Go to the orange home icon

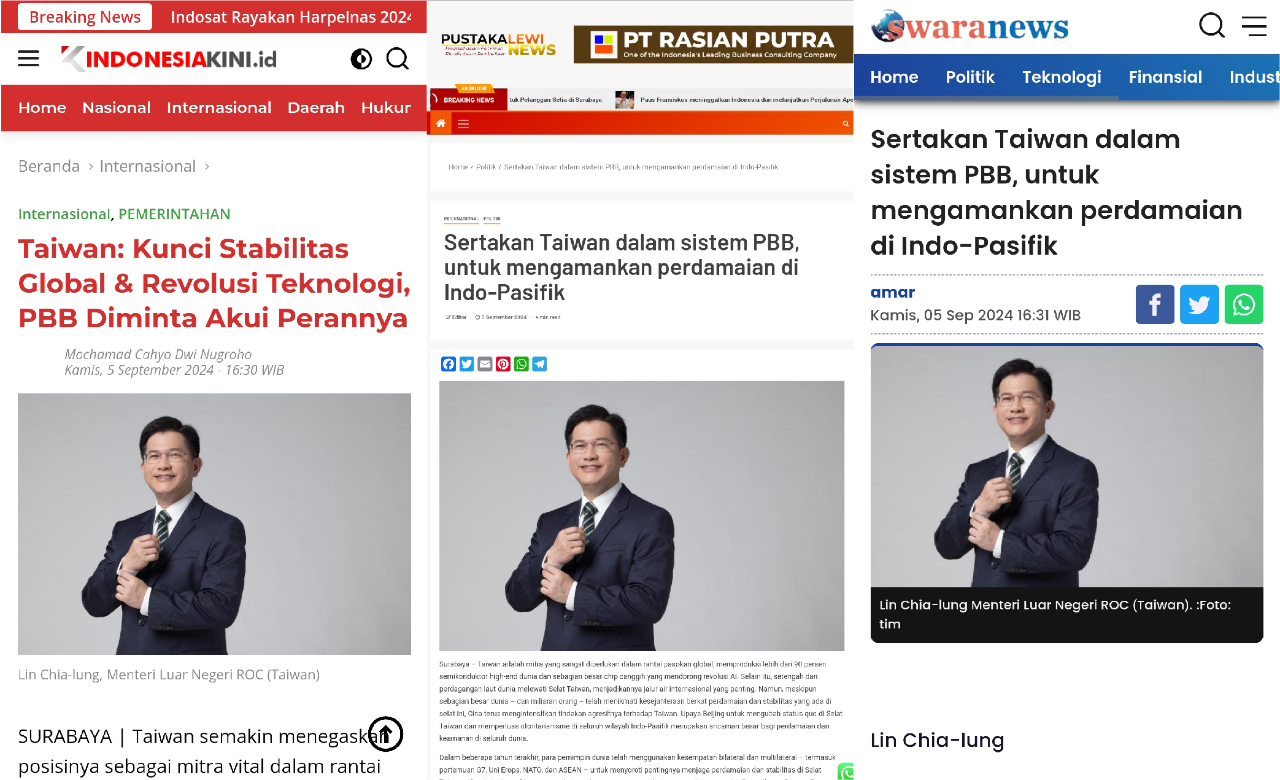coord(440,124)
